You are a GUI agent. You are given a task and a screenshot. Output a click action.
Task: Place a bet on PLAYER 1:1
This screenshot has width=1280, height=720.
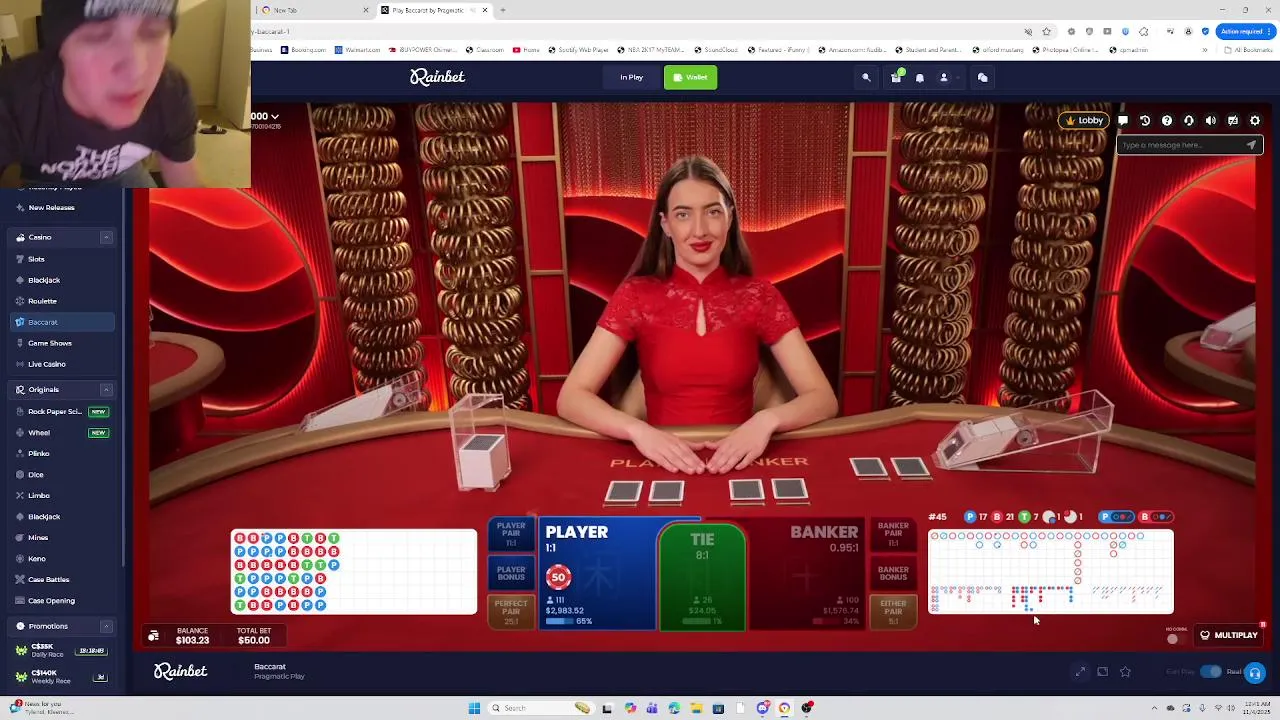597,575
